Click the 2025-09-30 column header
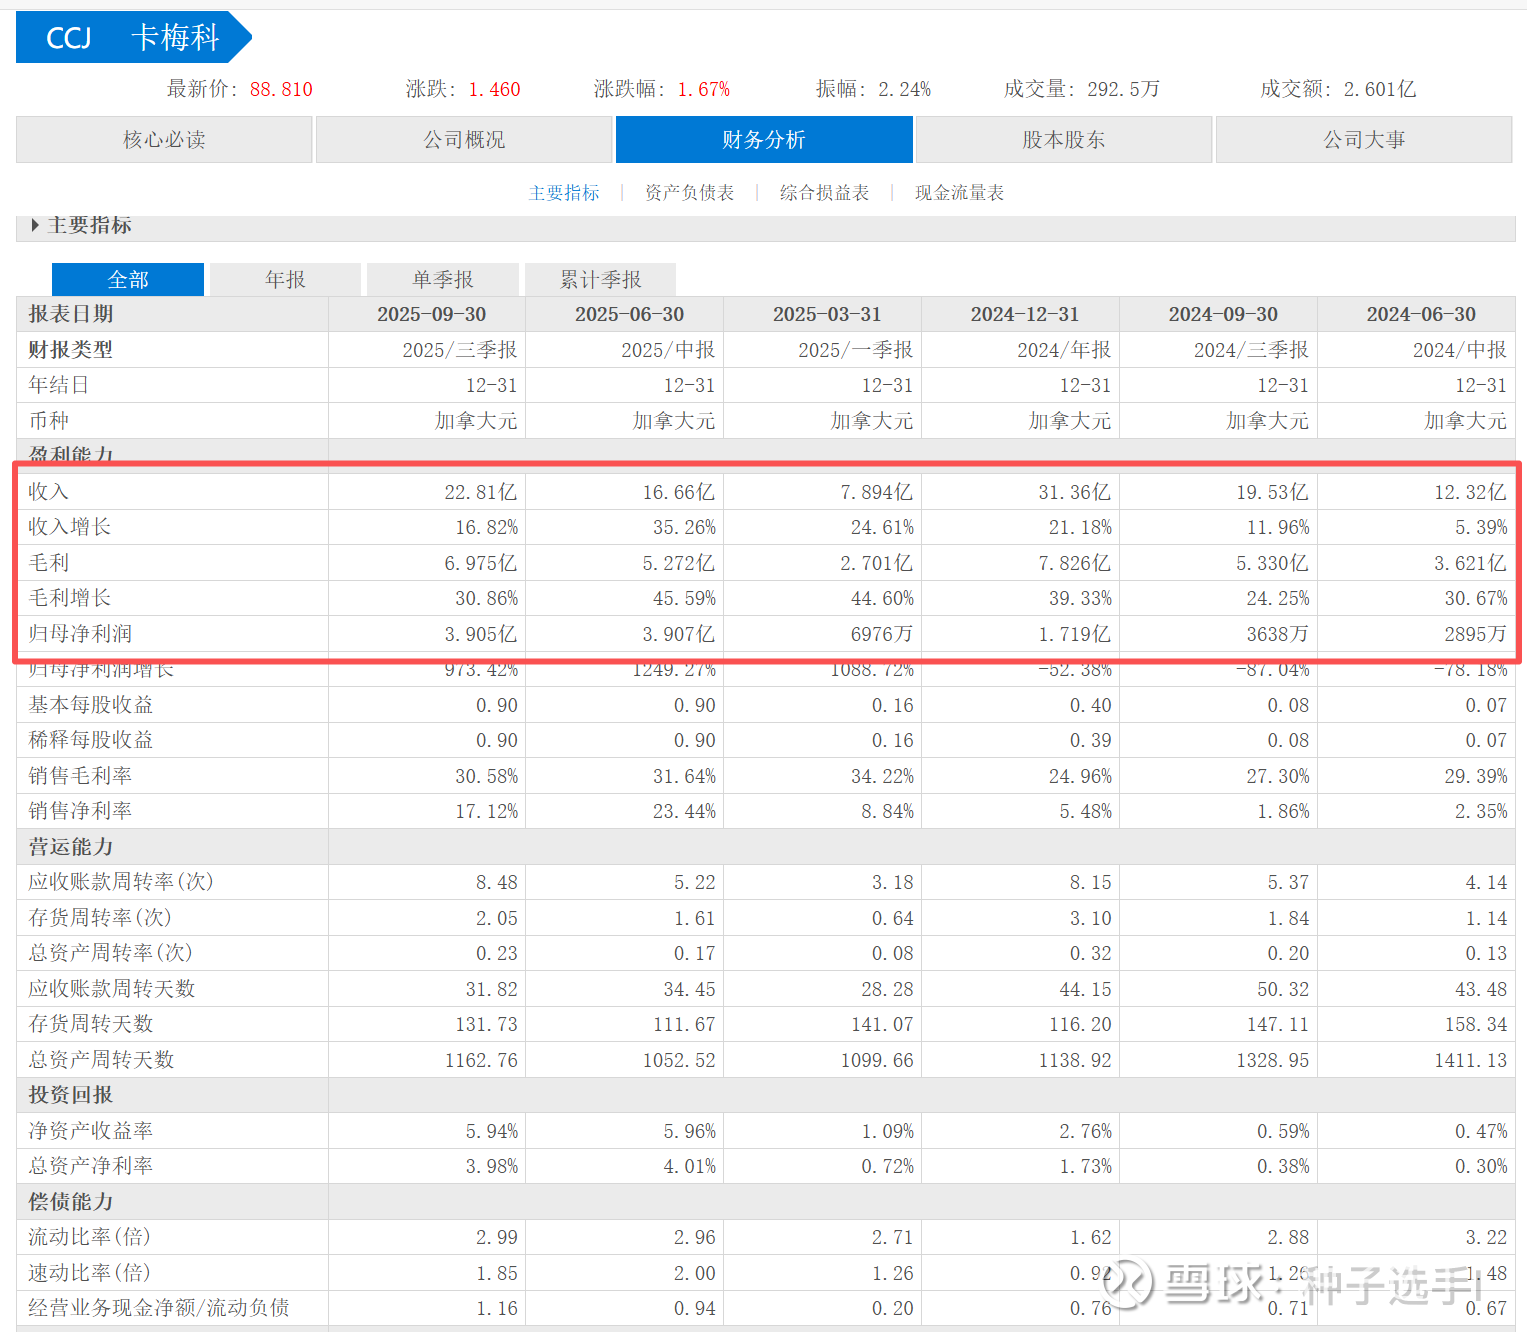 point(431,314)
